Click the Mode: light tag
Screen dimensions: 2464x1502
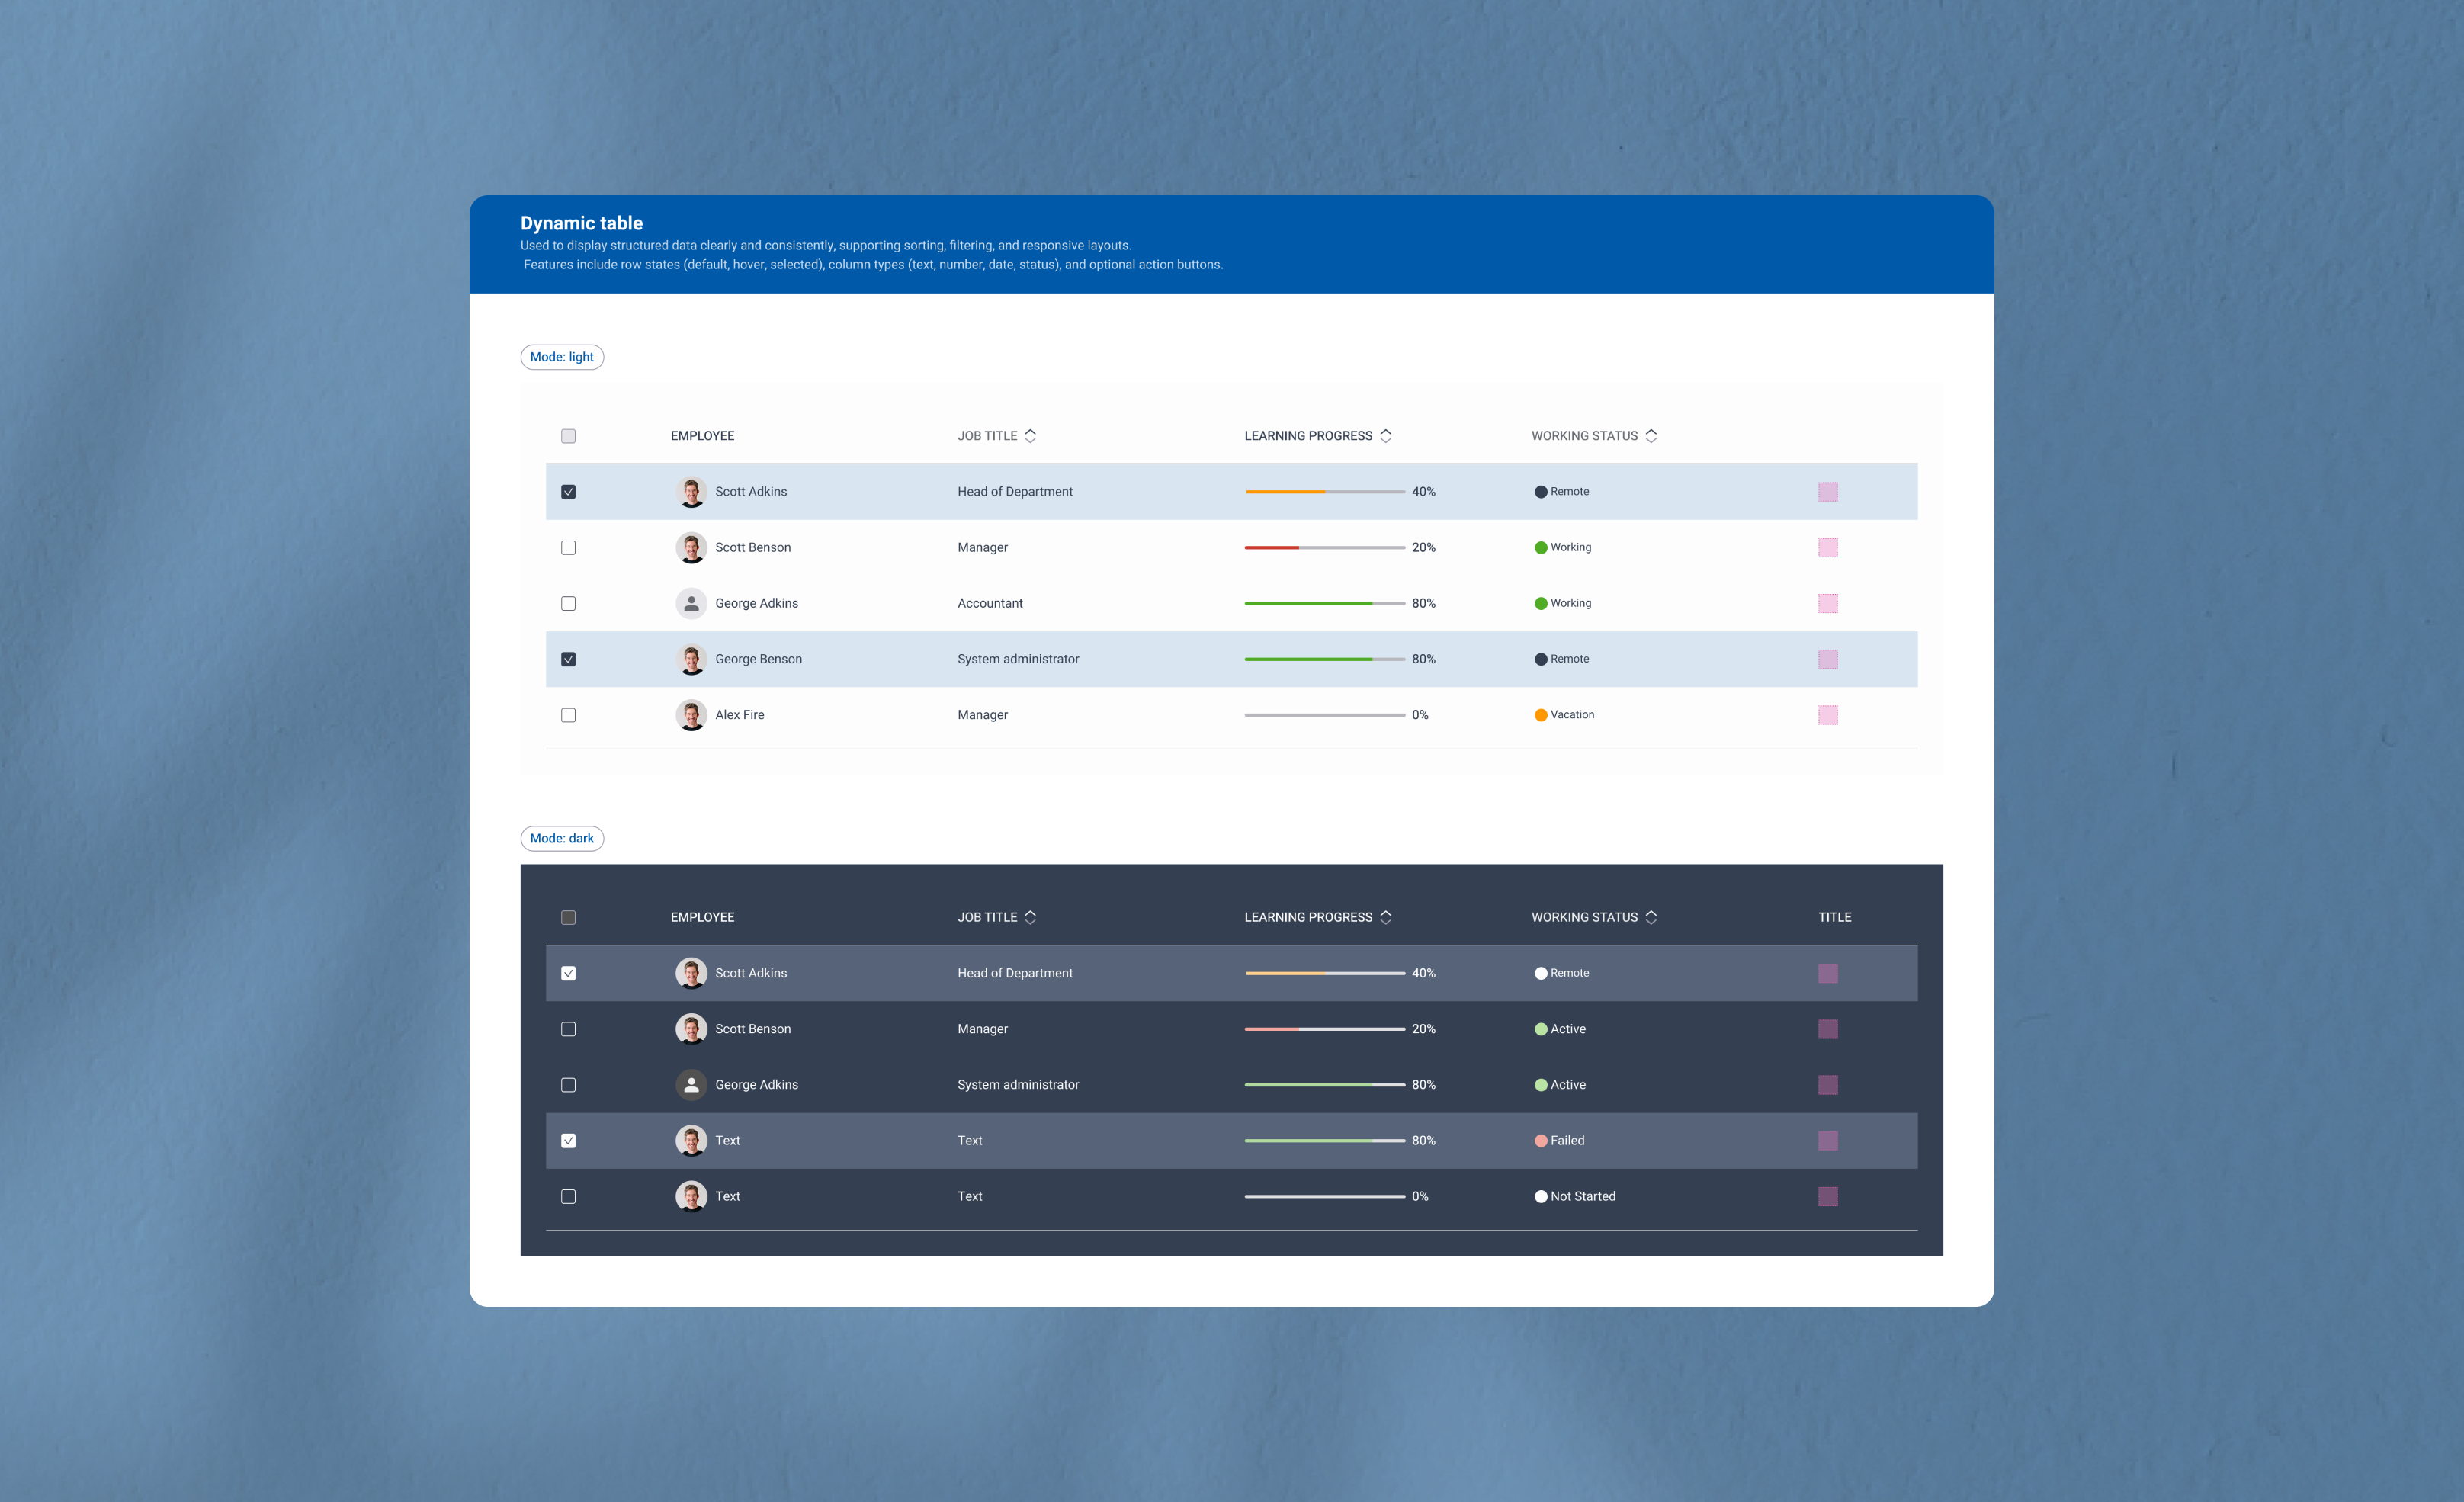(562, 357)
